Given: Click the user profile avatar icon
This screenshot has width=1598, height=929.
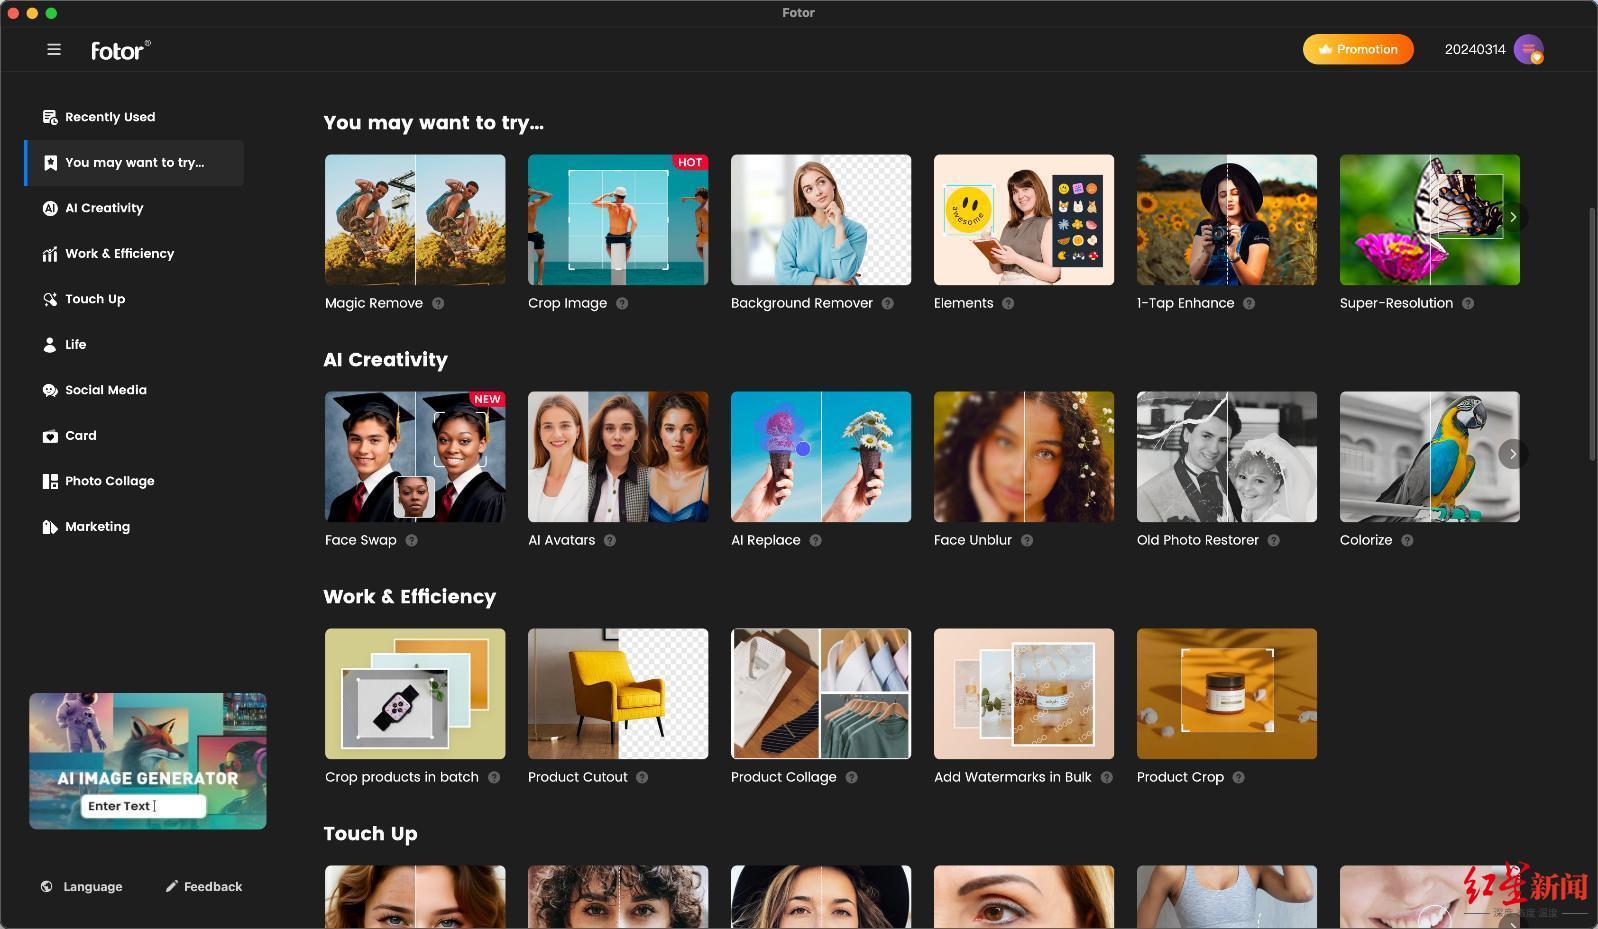Looking at the screenshot, I should click(x=1528, y=50).
